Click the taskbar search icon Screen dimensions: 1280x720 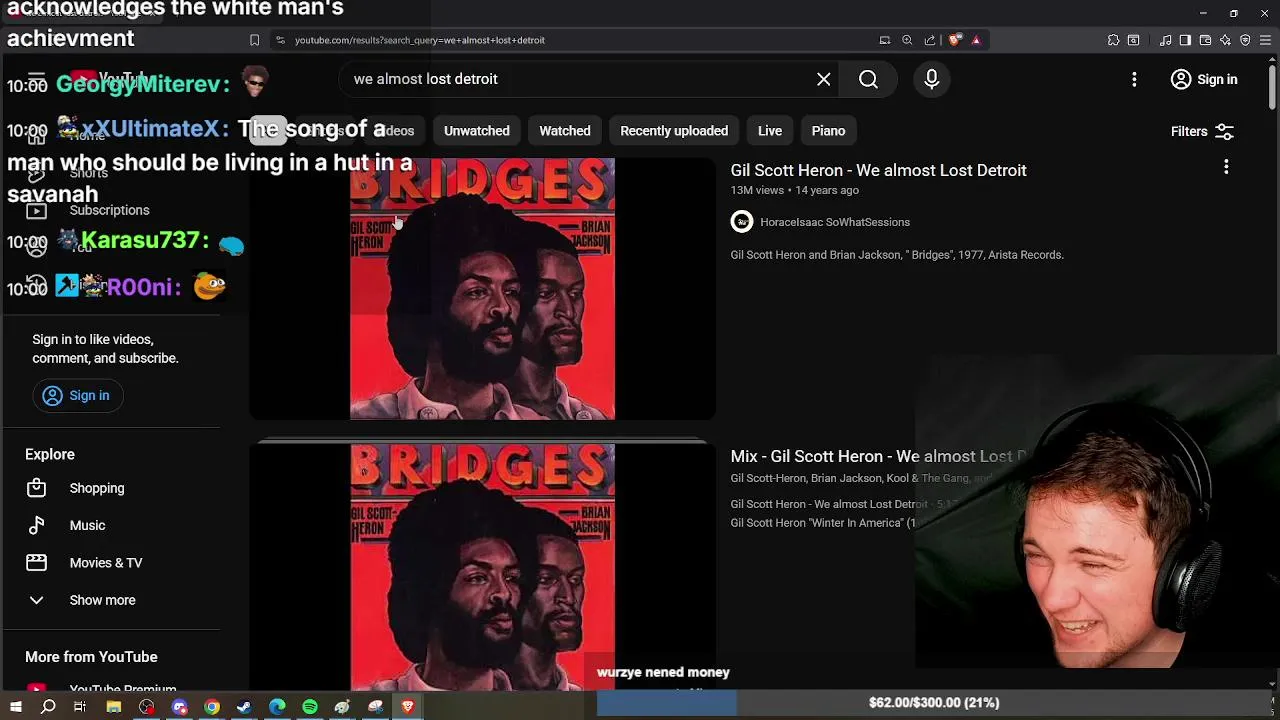[48, 707]
